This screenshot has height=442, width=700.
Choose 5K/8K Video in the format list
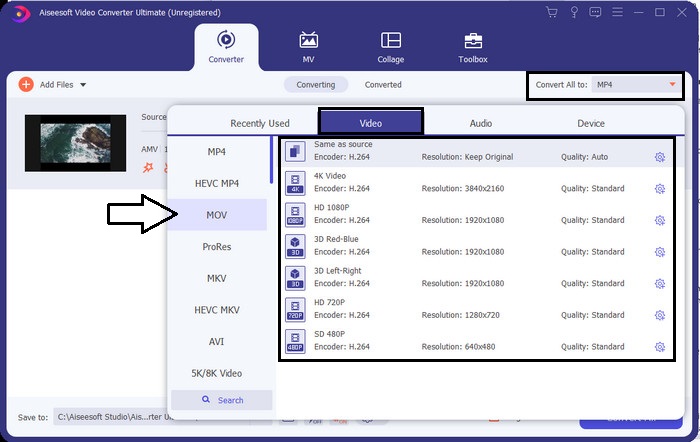click(217, 373)
